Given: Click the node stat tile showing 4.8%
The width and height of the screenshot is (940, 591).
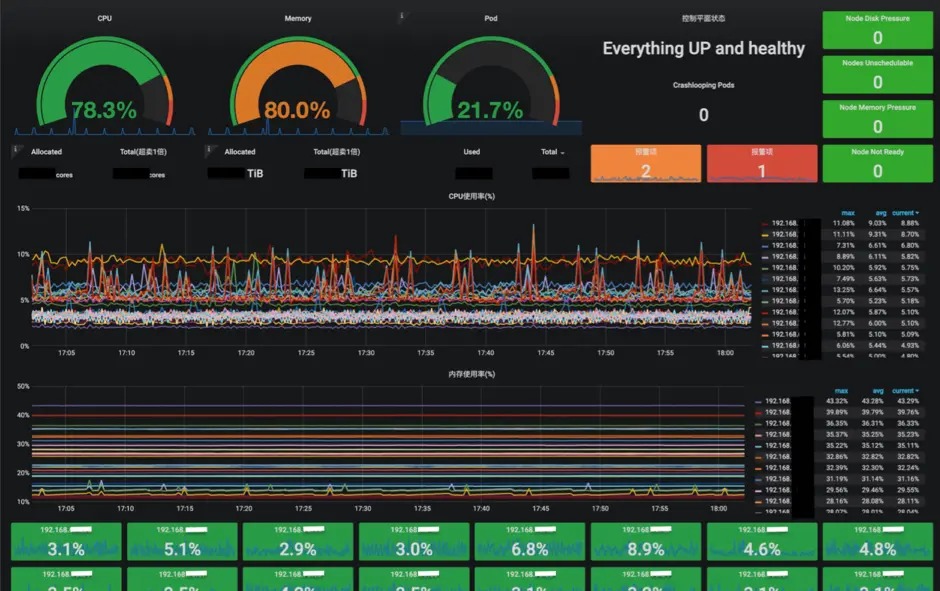Looking at the screenshot, I should pos(878,542).
